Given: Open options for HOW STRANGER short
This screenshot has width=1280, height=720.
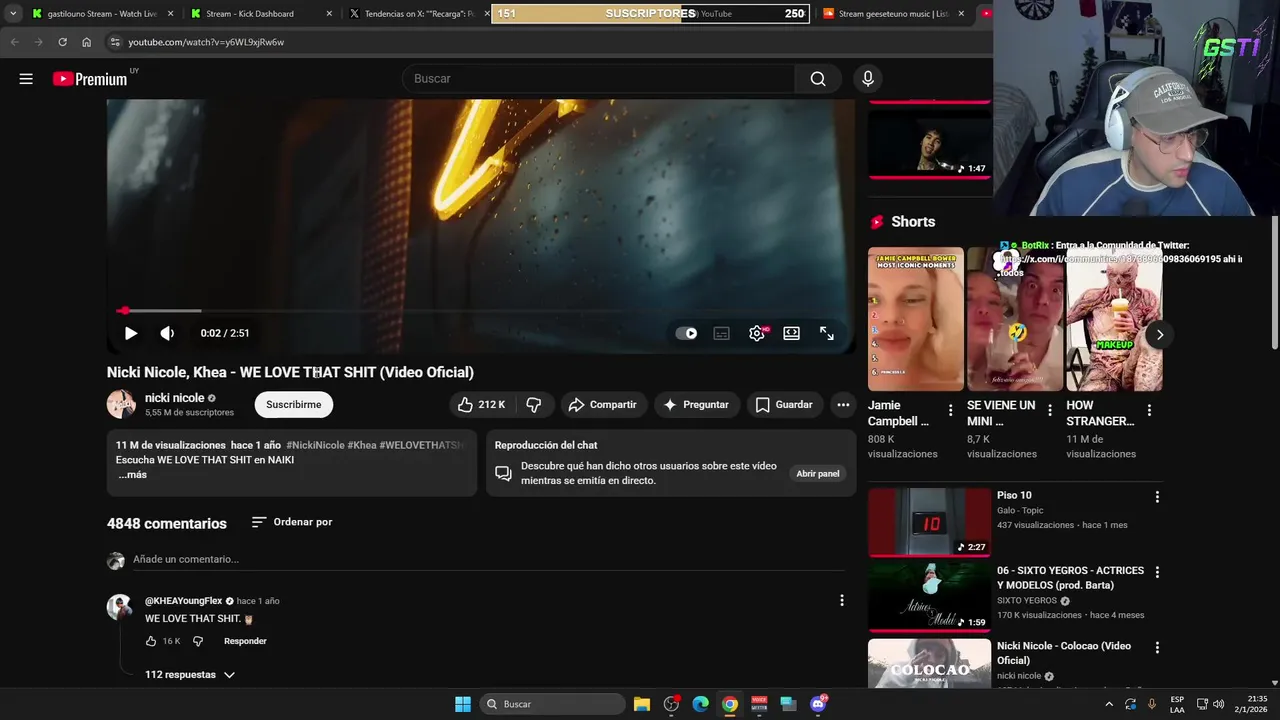Looking at the screenshot, I should [x=1149, y=410].
